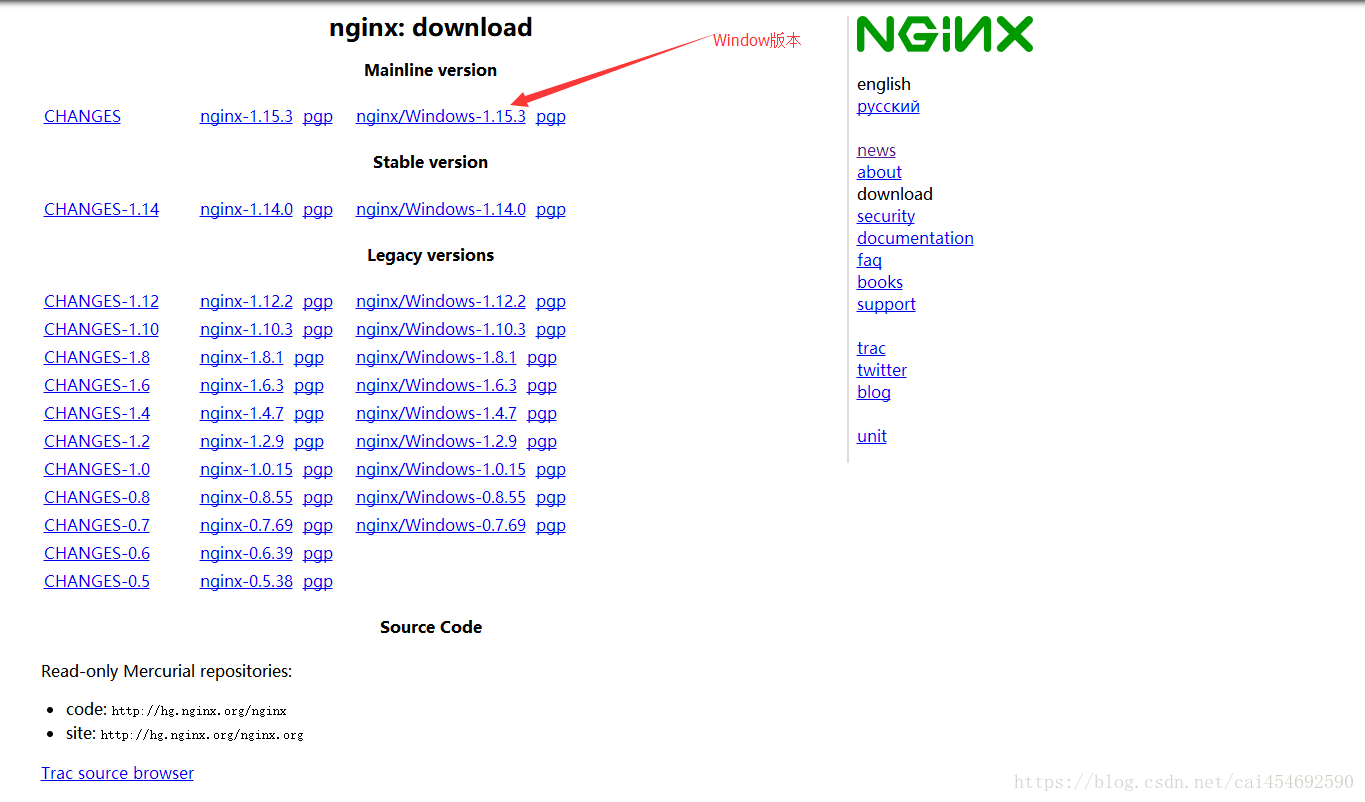Open pgp link beside nginx/Windows-1.0.15
This screenshot has height=802, width=1365.
pyautogui.click(x=551, y=469)
